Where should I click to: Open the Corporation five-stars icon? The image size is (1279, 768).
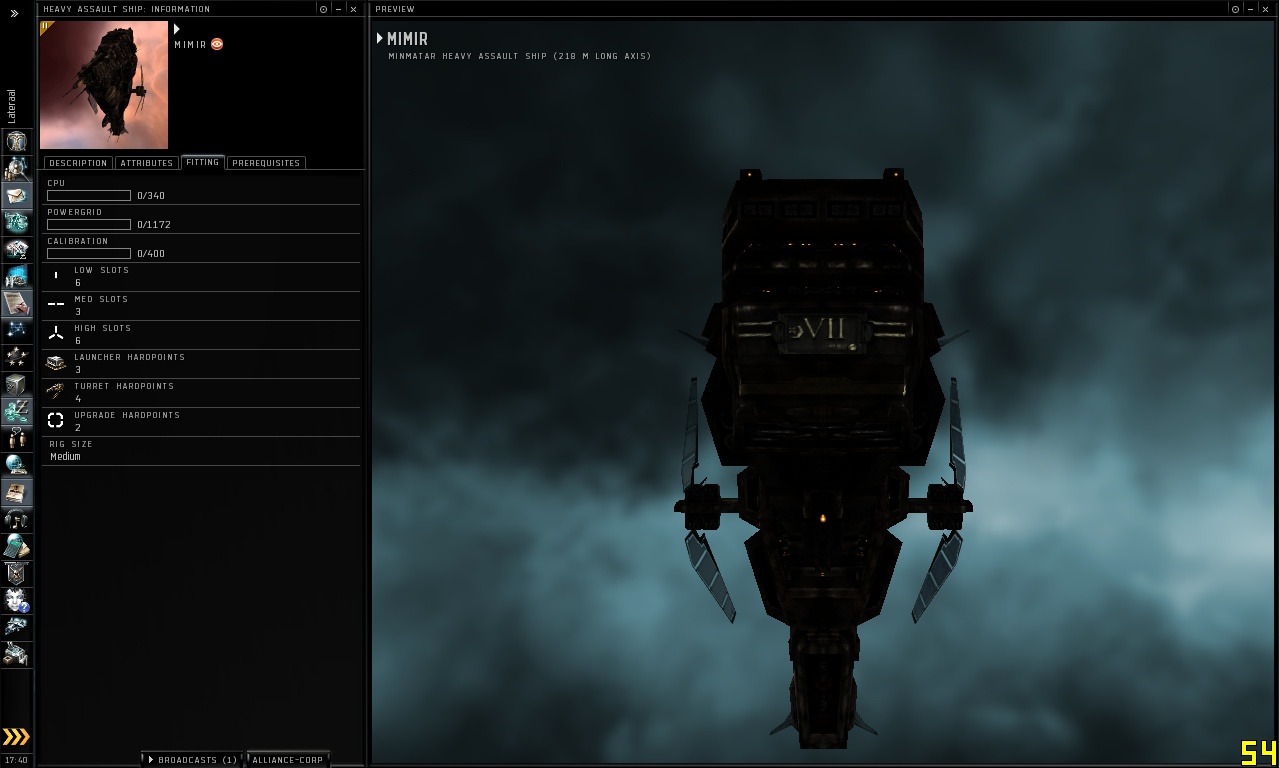16,357
